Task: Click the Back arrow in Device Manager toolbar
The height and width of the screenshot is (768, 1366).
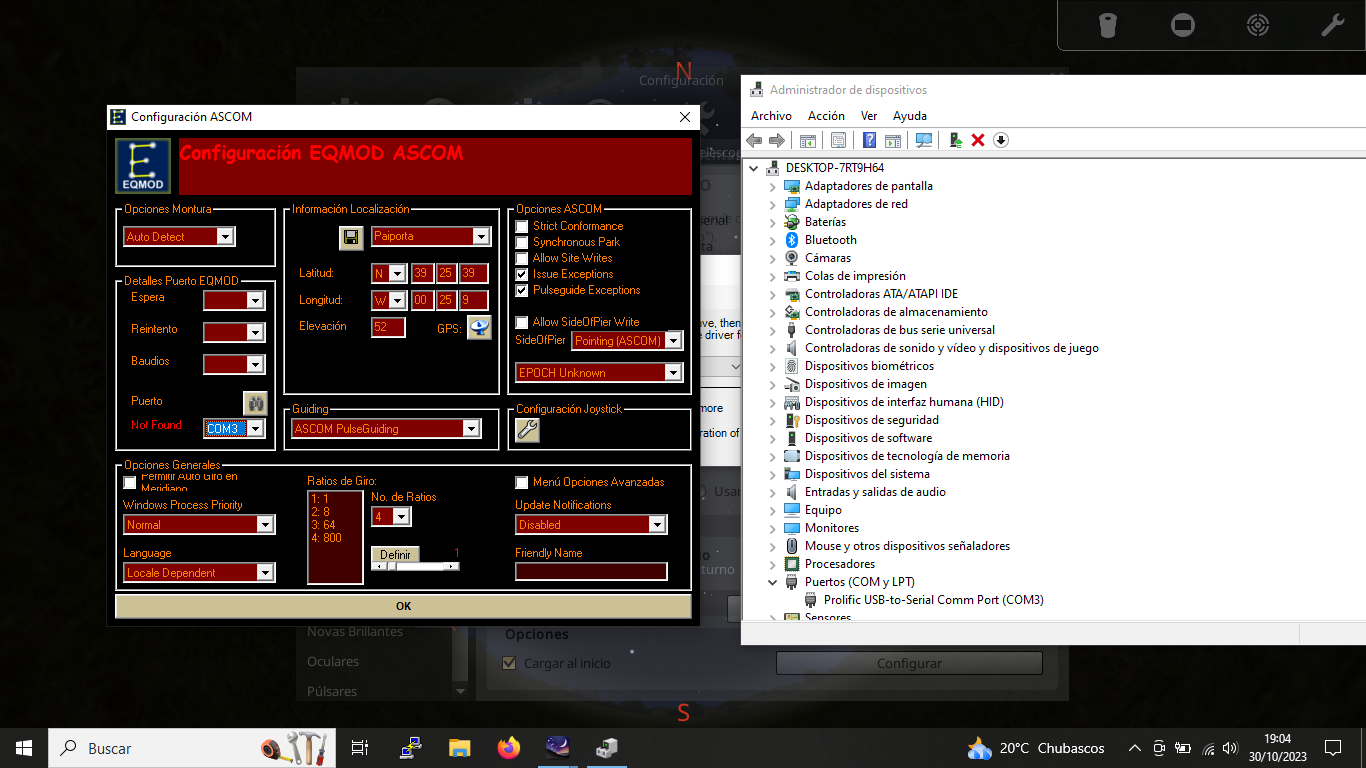Action: (754, 140)
